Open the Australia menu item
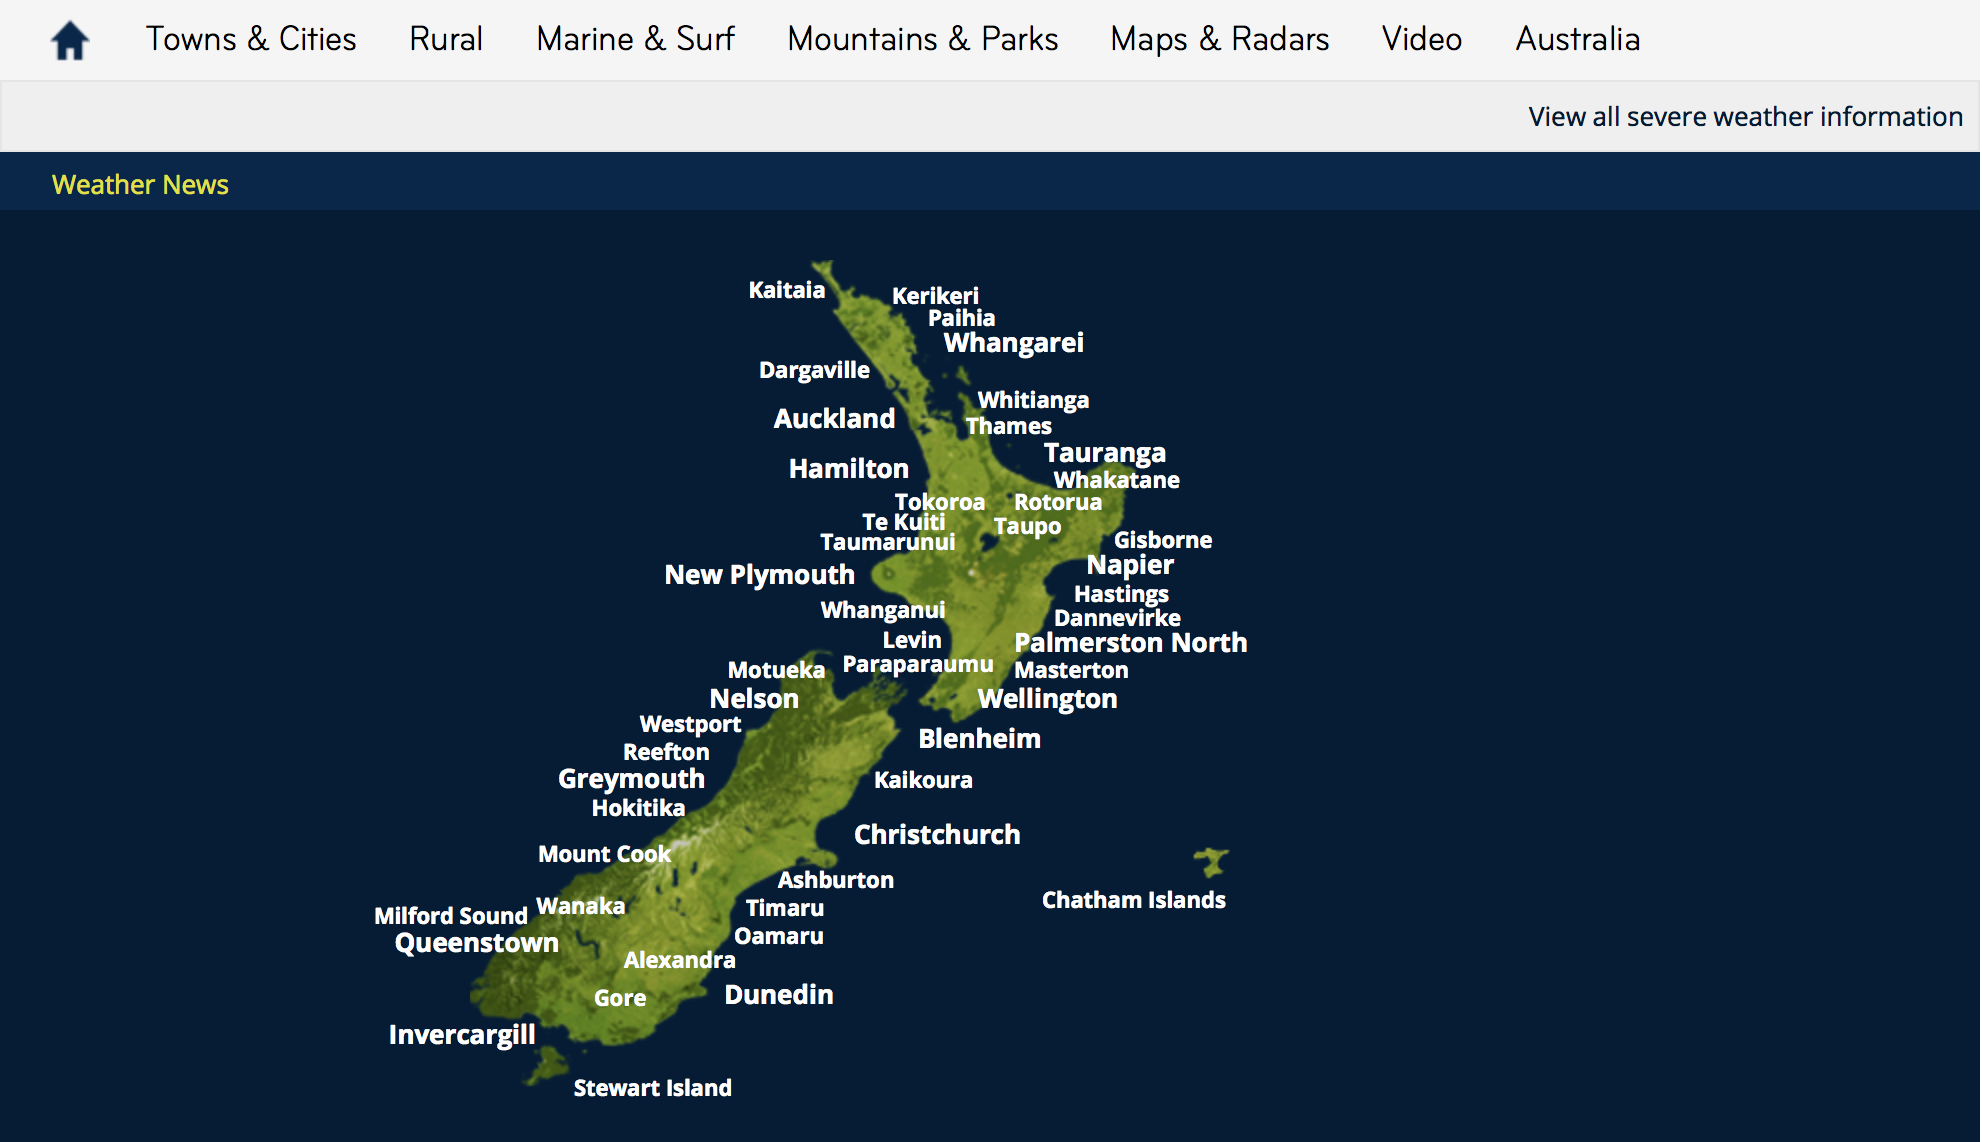 pyautogui.click(x=1577, y=39)
